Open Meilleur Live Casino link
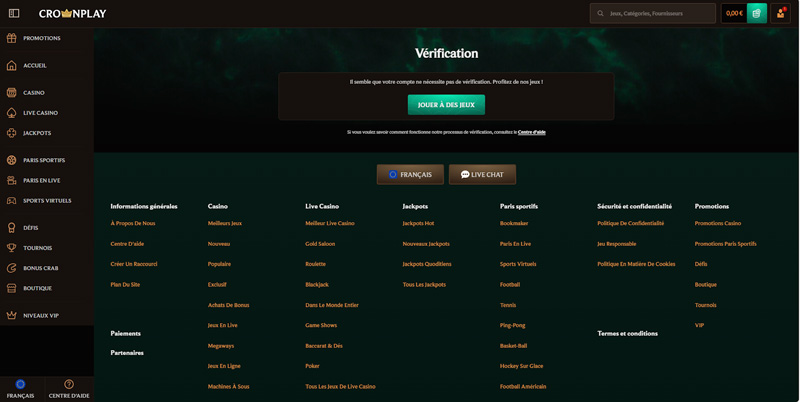The width and height of the screenshot is (800, 402). pyautogui.click(x=330, y=223)
